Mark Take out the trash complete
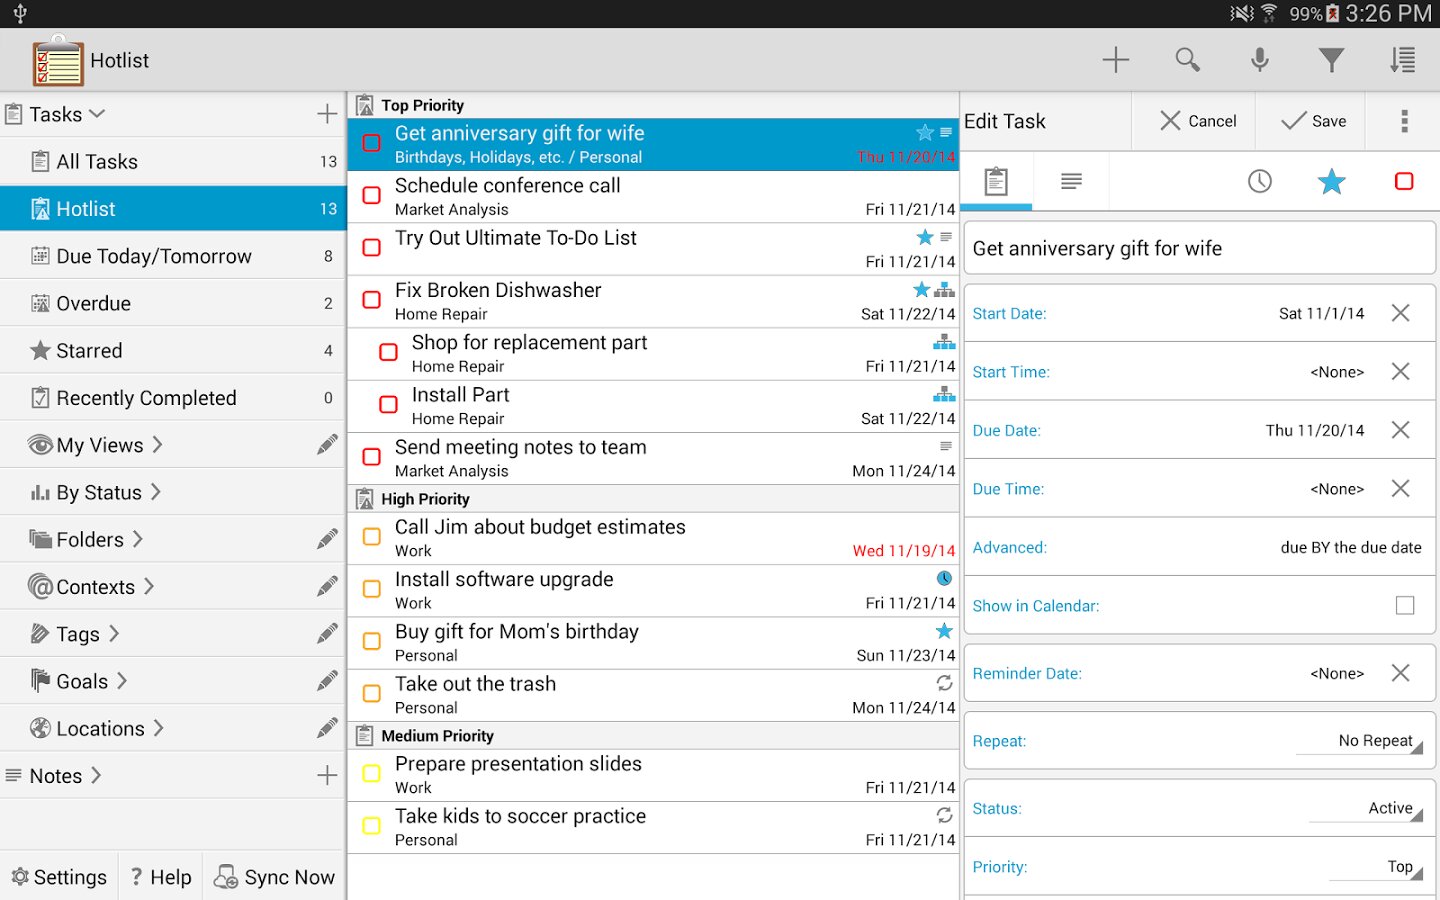This screenshot has width=1440, height=900. pos(372,694)
